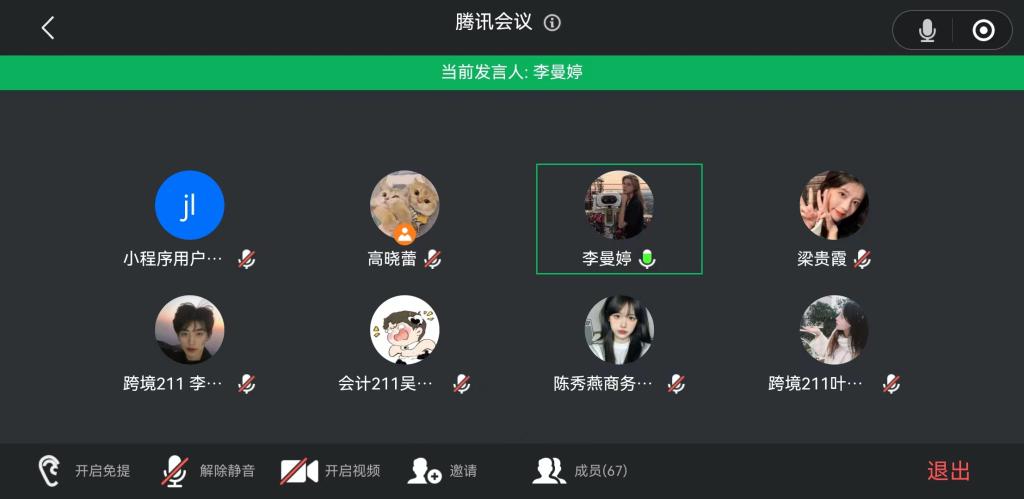This screenshot has width=1024, height=499.
Task: Tap green microphone icon beside 李曼婷
Action: [647, 259]
